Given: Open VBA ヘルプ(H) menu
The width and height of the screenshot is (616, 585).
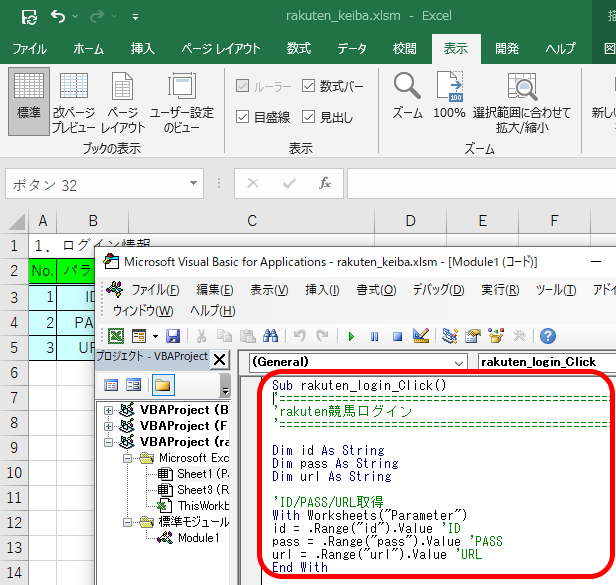Looking at the screenshot, I should coord(213,311).
